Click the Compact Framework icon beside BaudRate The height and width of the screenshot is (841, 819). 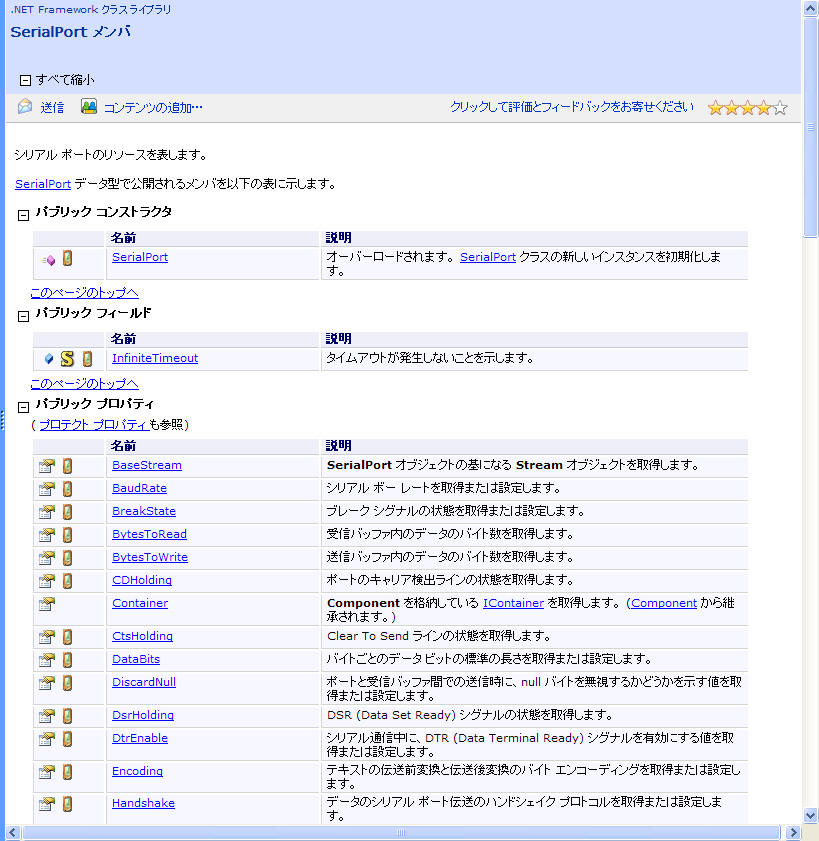tap(67, 489)
